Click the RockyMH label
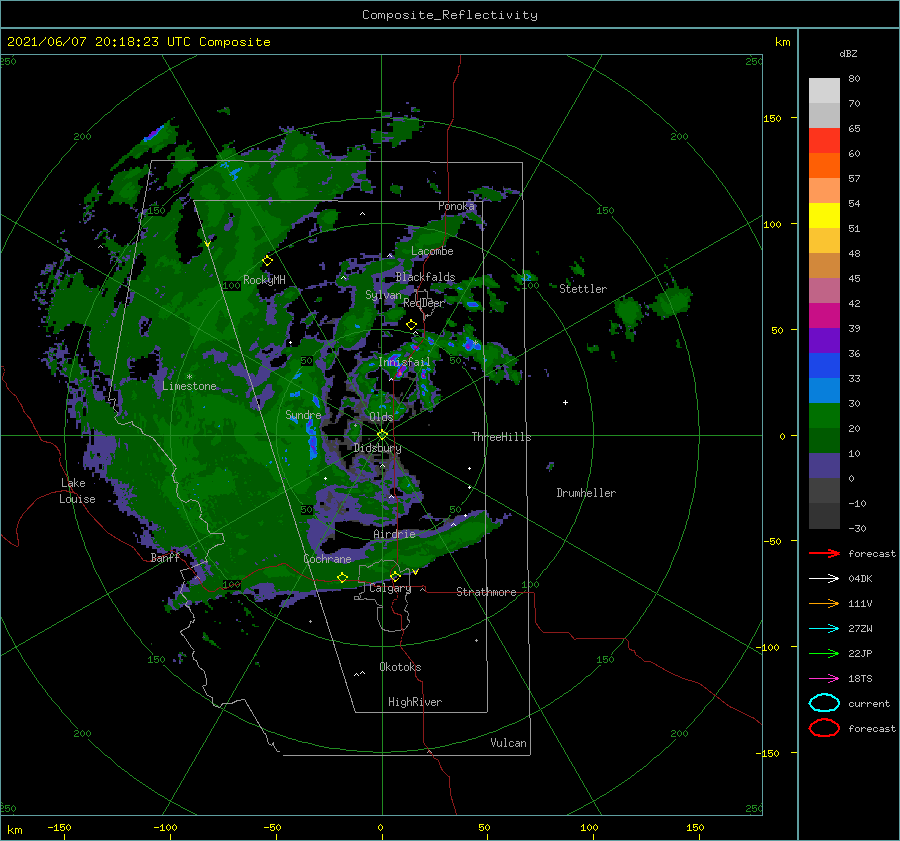900x841 pixels. (x=264, y=280)
